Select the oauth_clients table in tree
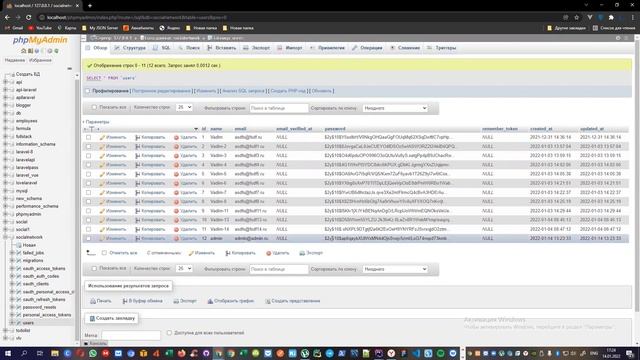The width and height of the screenshot is (640, 360). click(x=36, y=284)
